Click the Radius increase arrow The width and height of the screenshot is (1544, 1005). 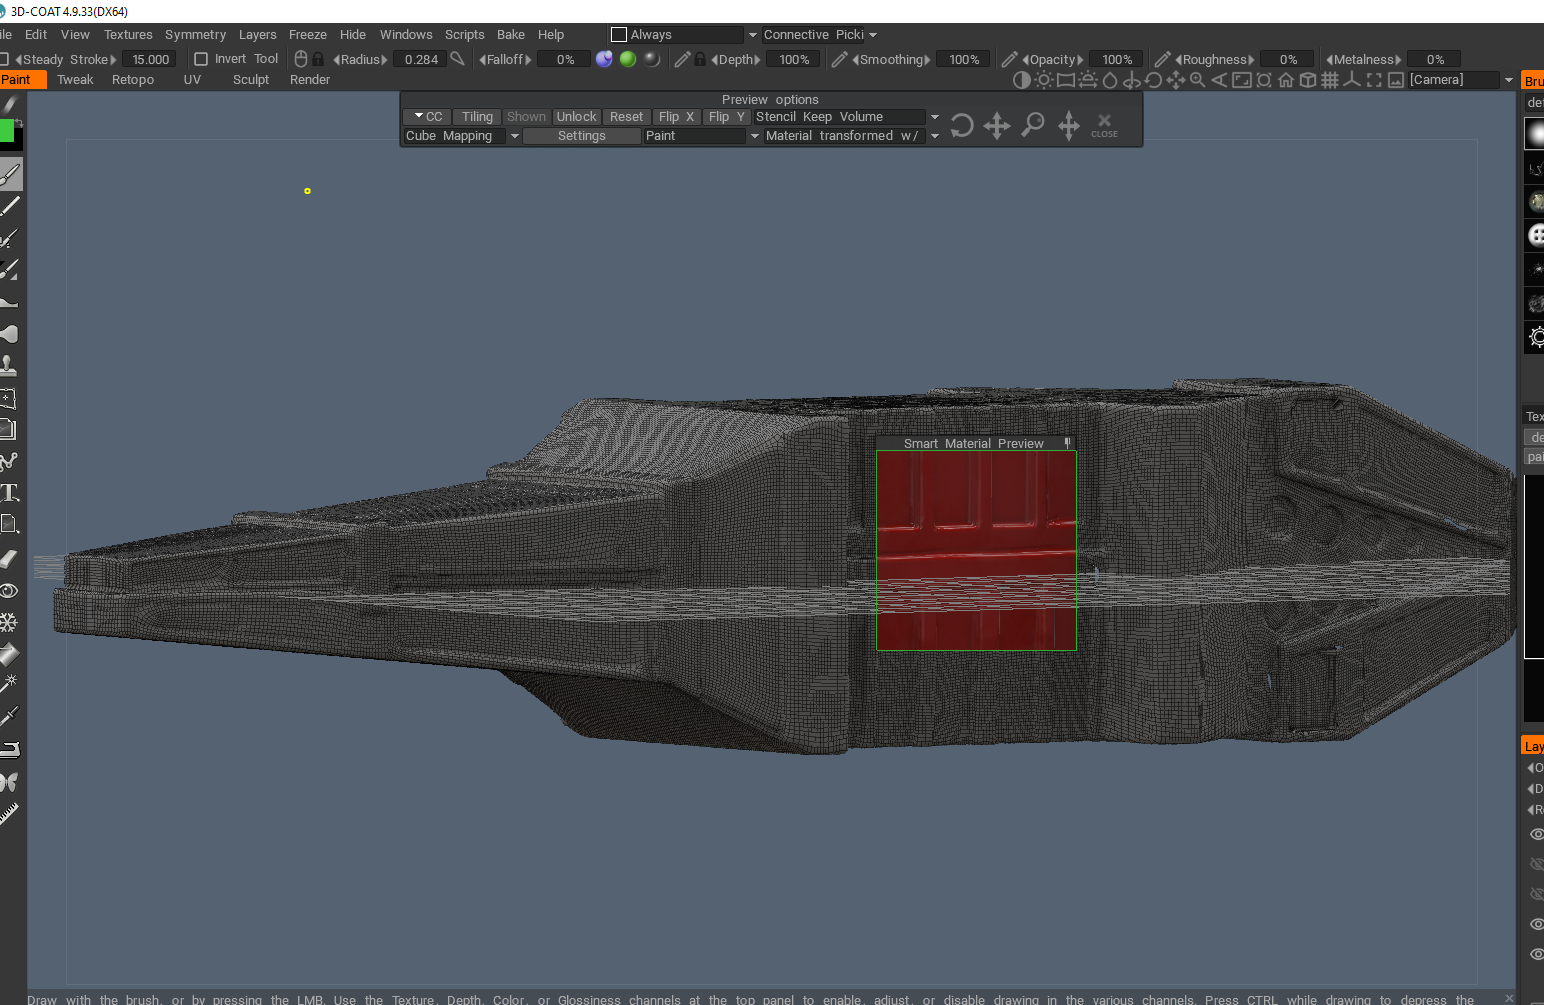click(384, 60)
